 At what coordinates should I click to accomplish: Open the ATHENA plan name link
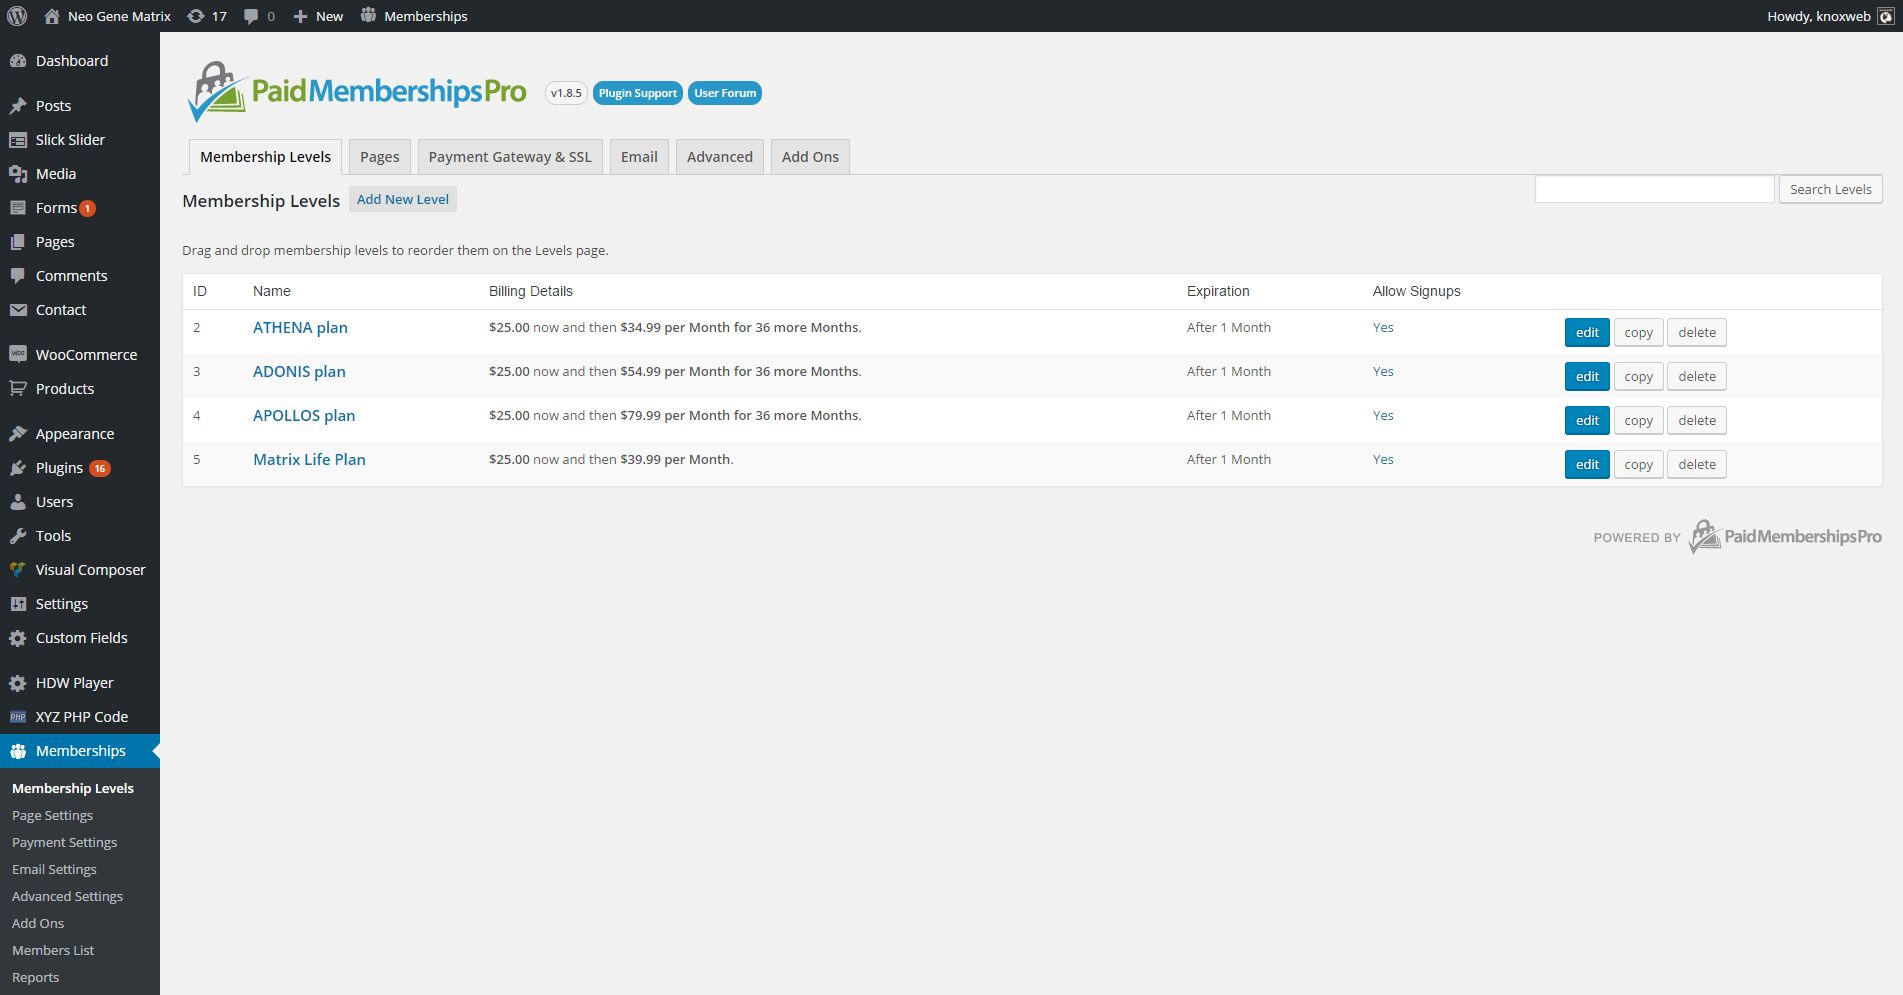pyautogui.click(x=300, y=327)
